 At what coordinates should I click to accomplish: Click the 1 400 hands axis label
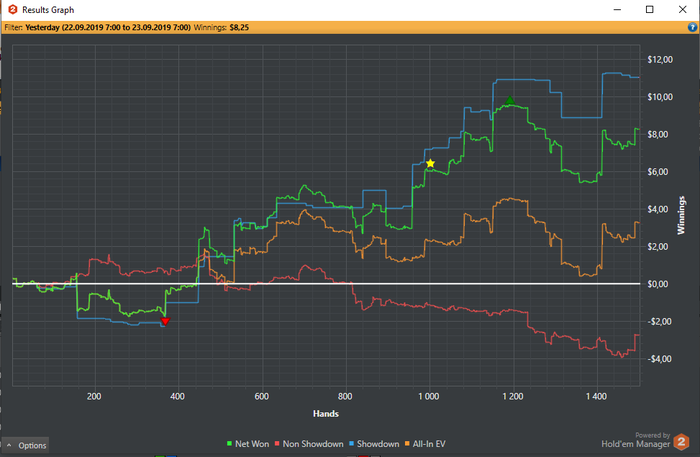(x=596, y=396)
